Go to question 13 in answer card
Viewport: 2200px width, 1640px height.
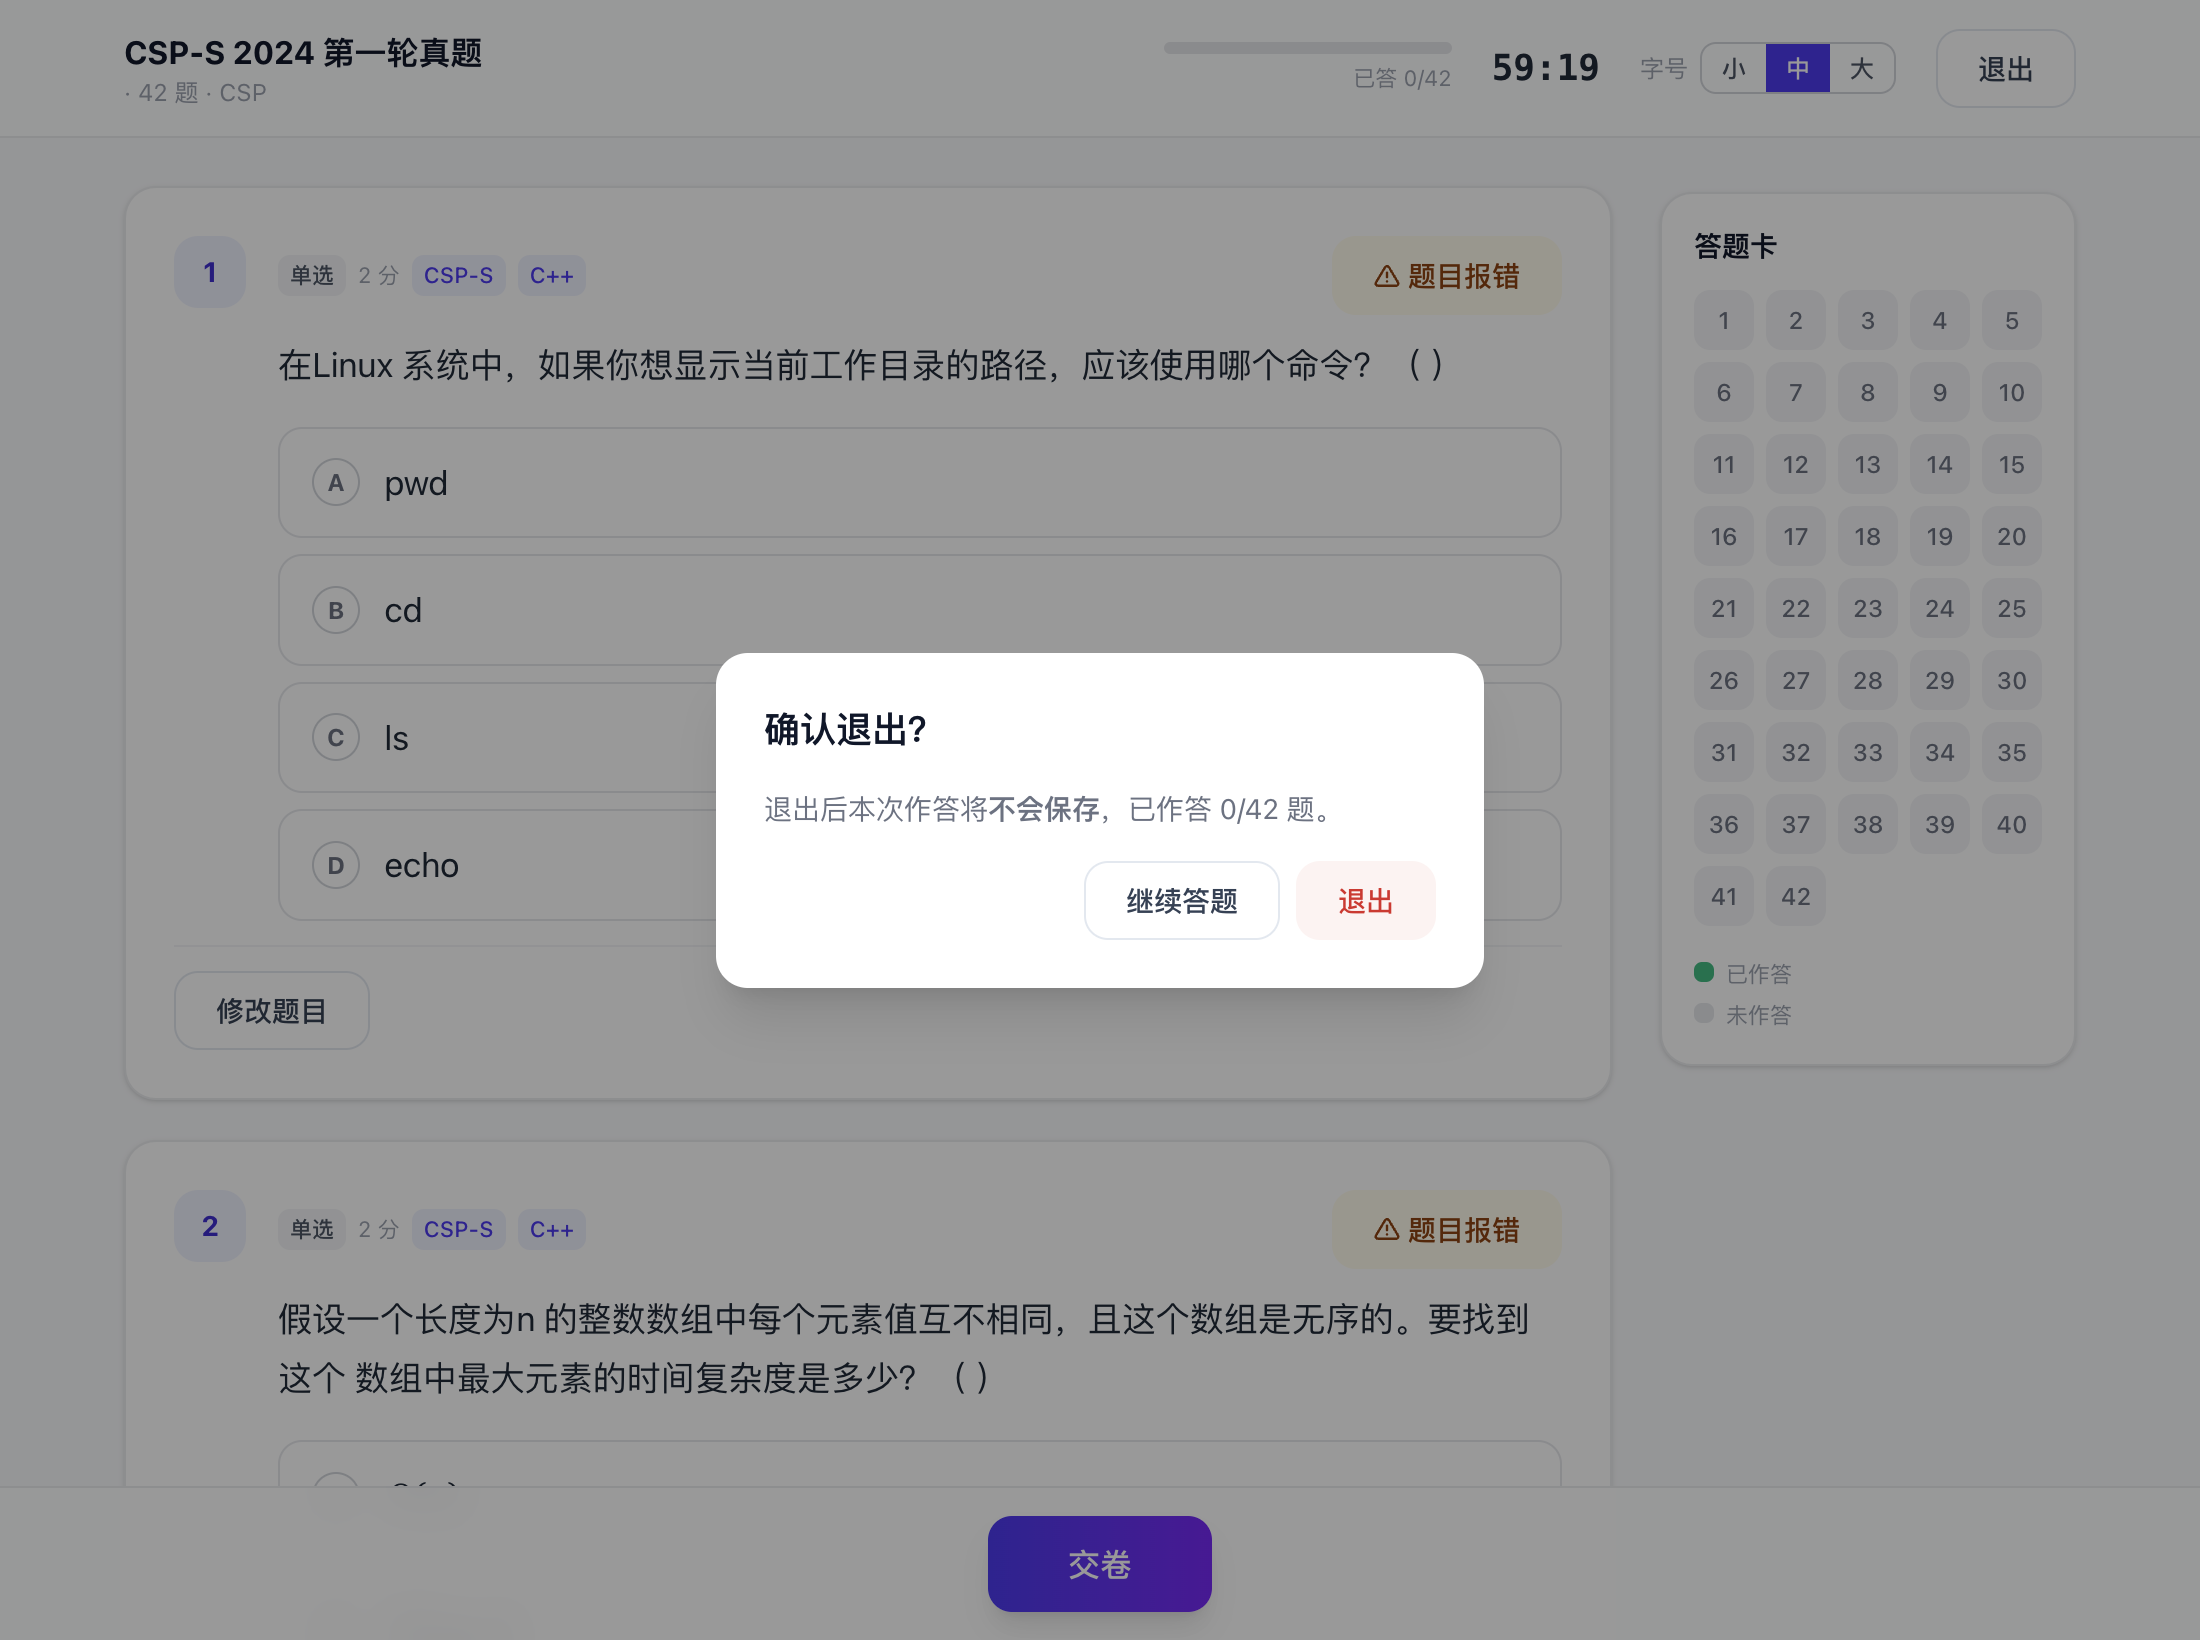(1868, 465)
